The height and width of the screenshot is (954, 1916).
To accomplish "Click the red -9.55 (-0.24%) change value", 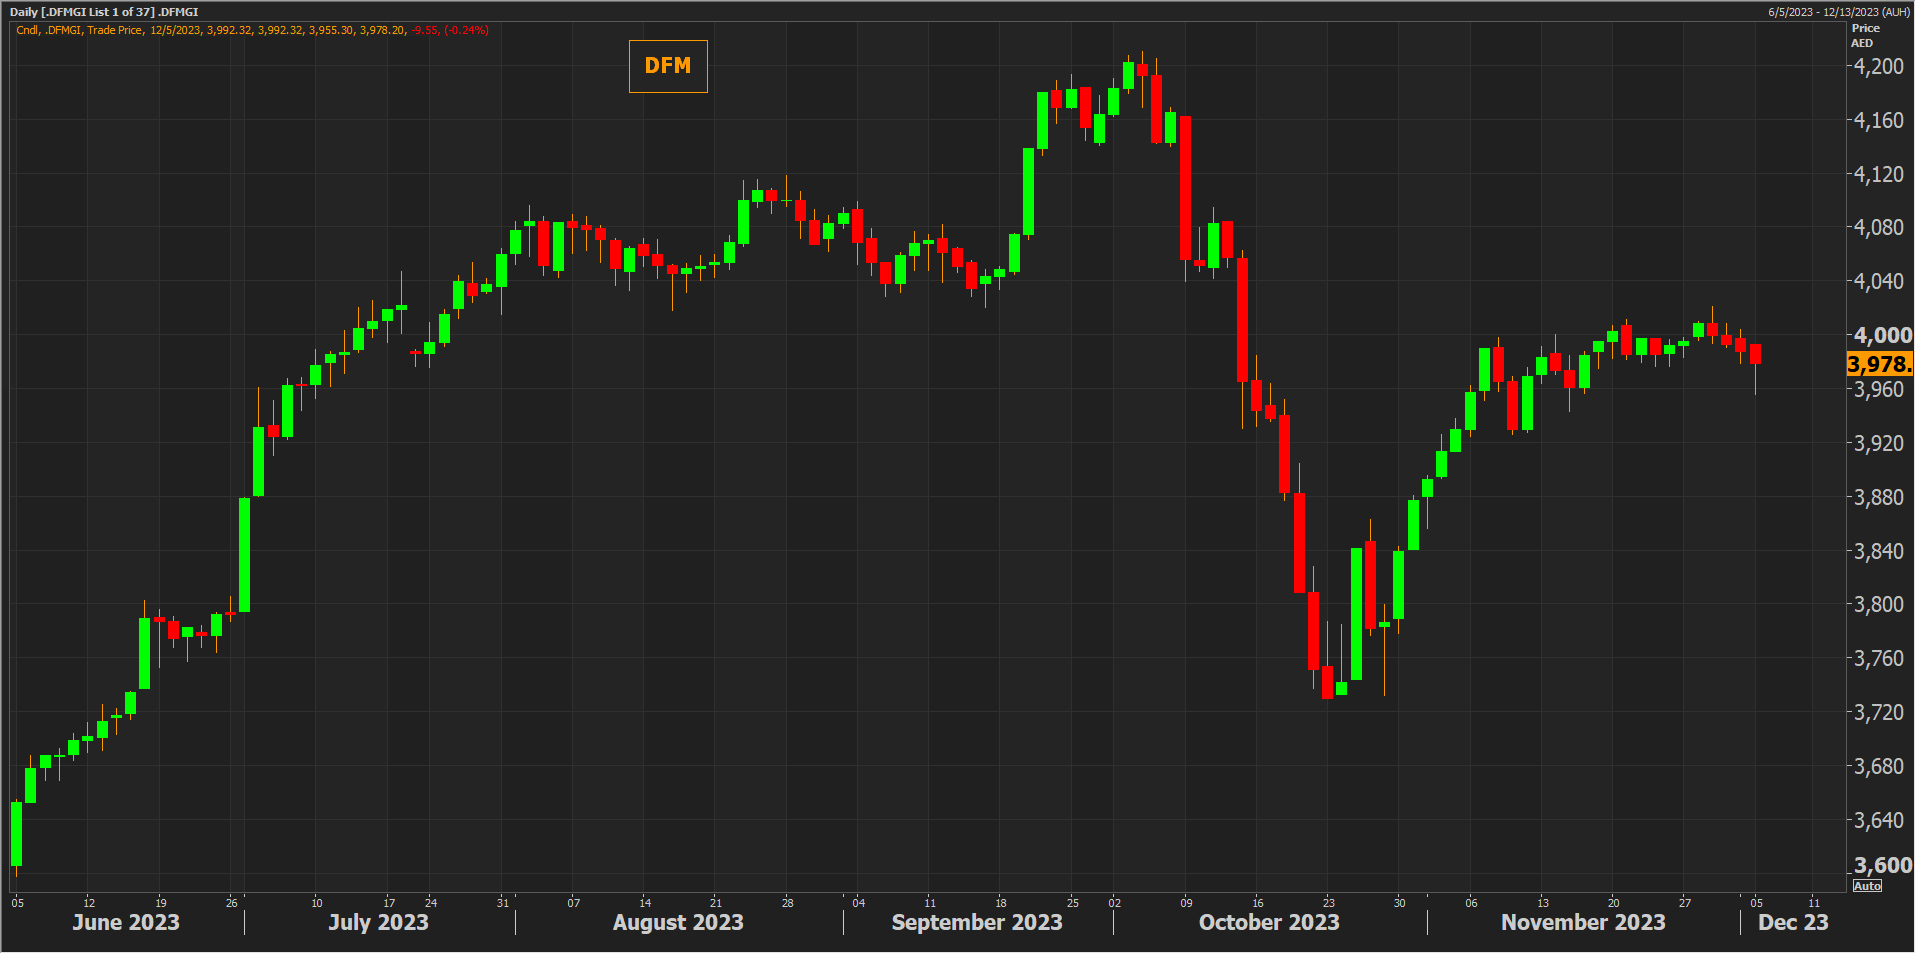I will point(450,30).
